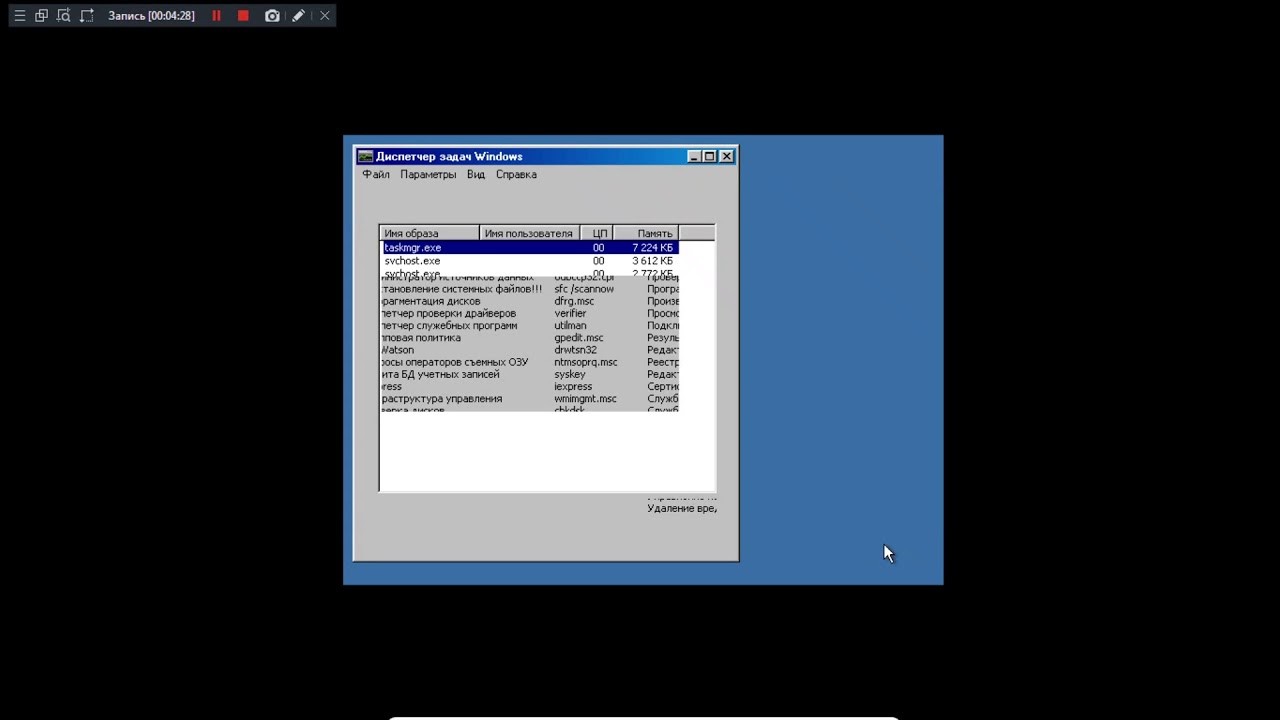Open the Вид menu

(x=476, y=174)
